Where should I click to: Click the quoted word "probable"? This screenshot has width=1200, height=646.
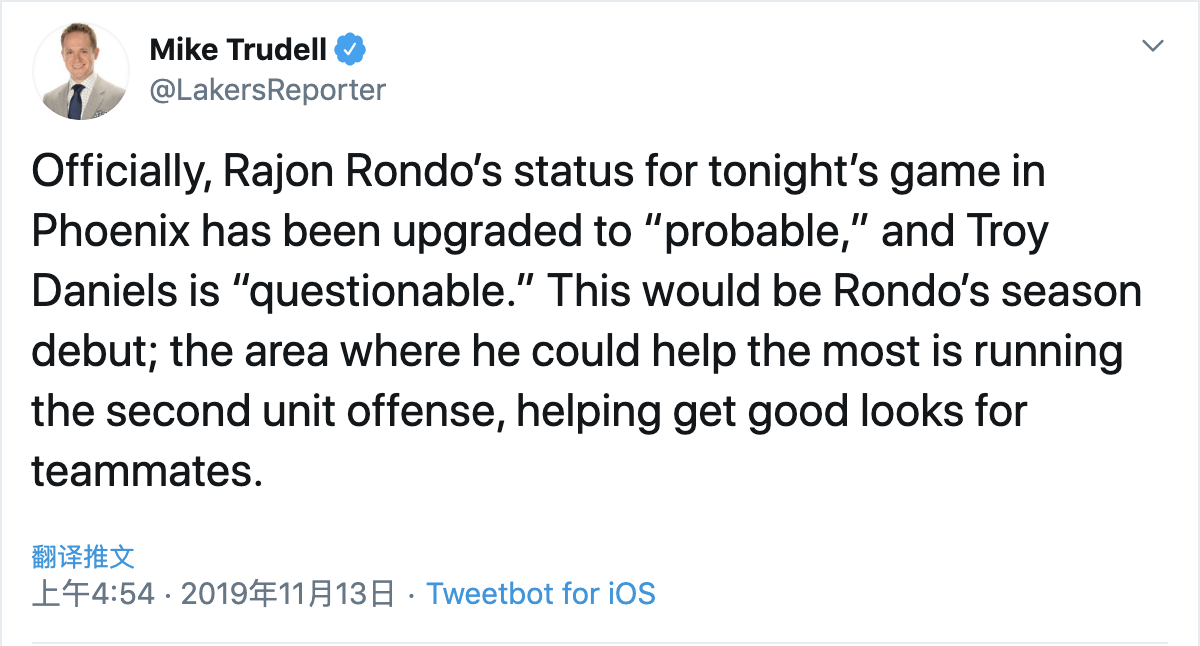point(758,234)
